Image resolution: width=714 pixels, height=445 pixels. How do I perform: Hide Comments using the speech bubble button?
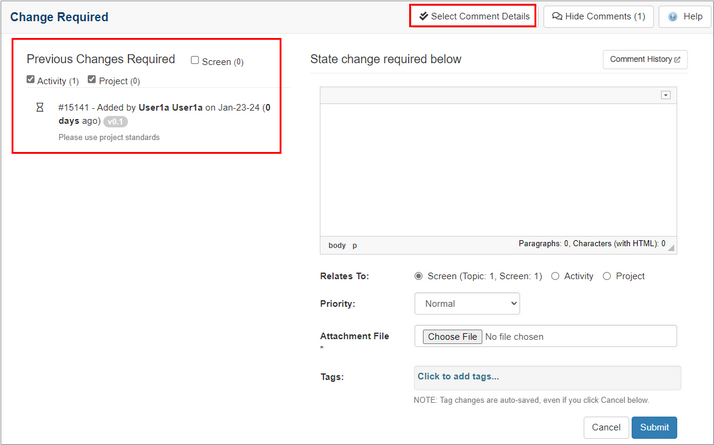coord(598,17)
